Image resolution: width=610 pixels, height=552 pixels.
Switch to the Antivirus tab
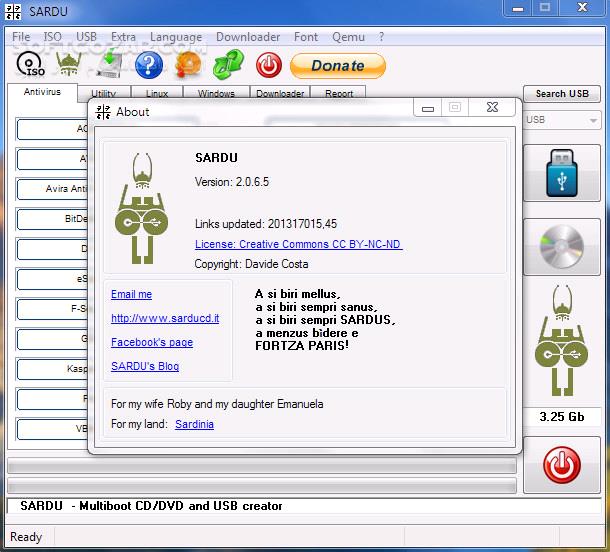(x=42, y=92)
